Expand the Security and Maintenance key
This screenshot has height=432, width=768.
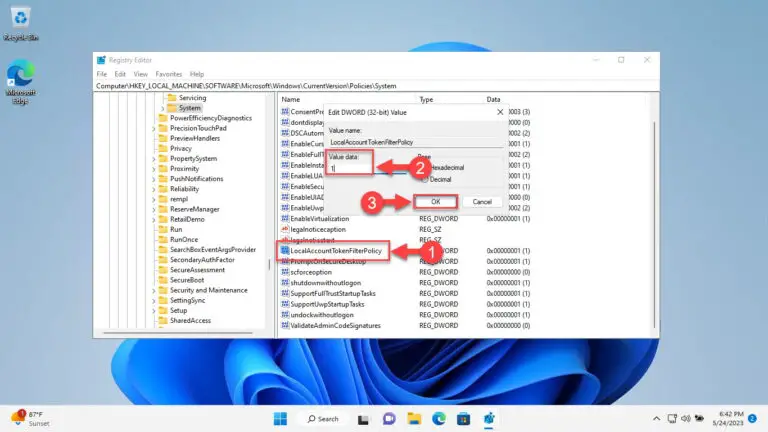(156, 290)
